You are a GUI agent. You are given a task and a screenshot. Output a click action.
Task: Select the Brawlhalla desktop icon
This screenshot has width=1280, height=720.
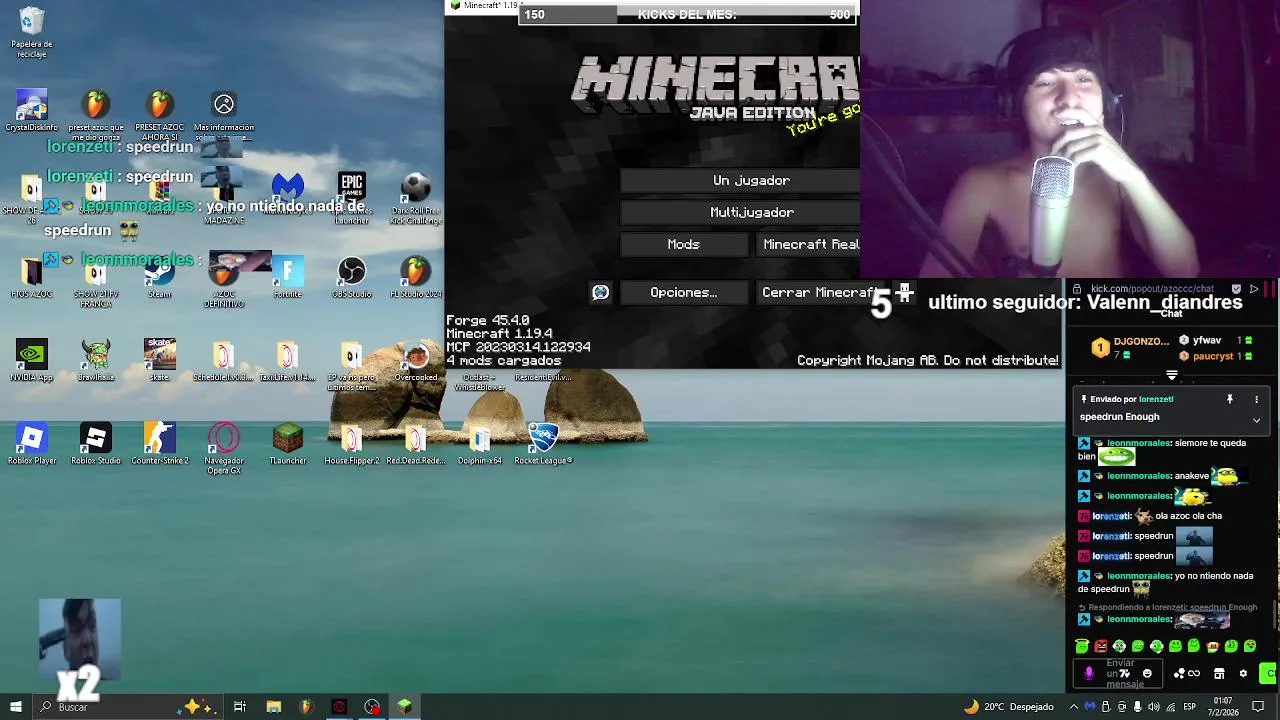tap(96, 361)
